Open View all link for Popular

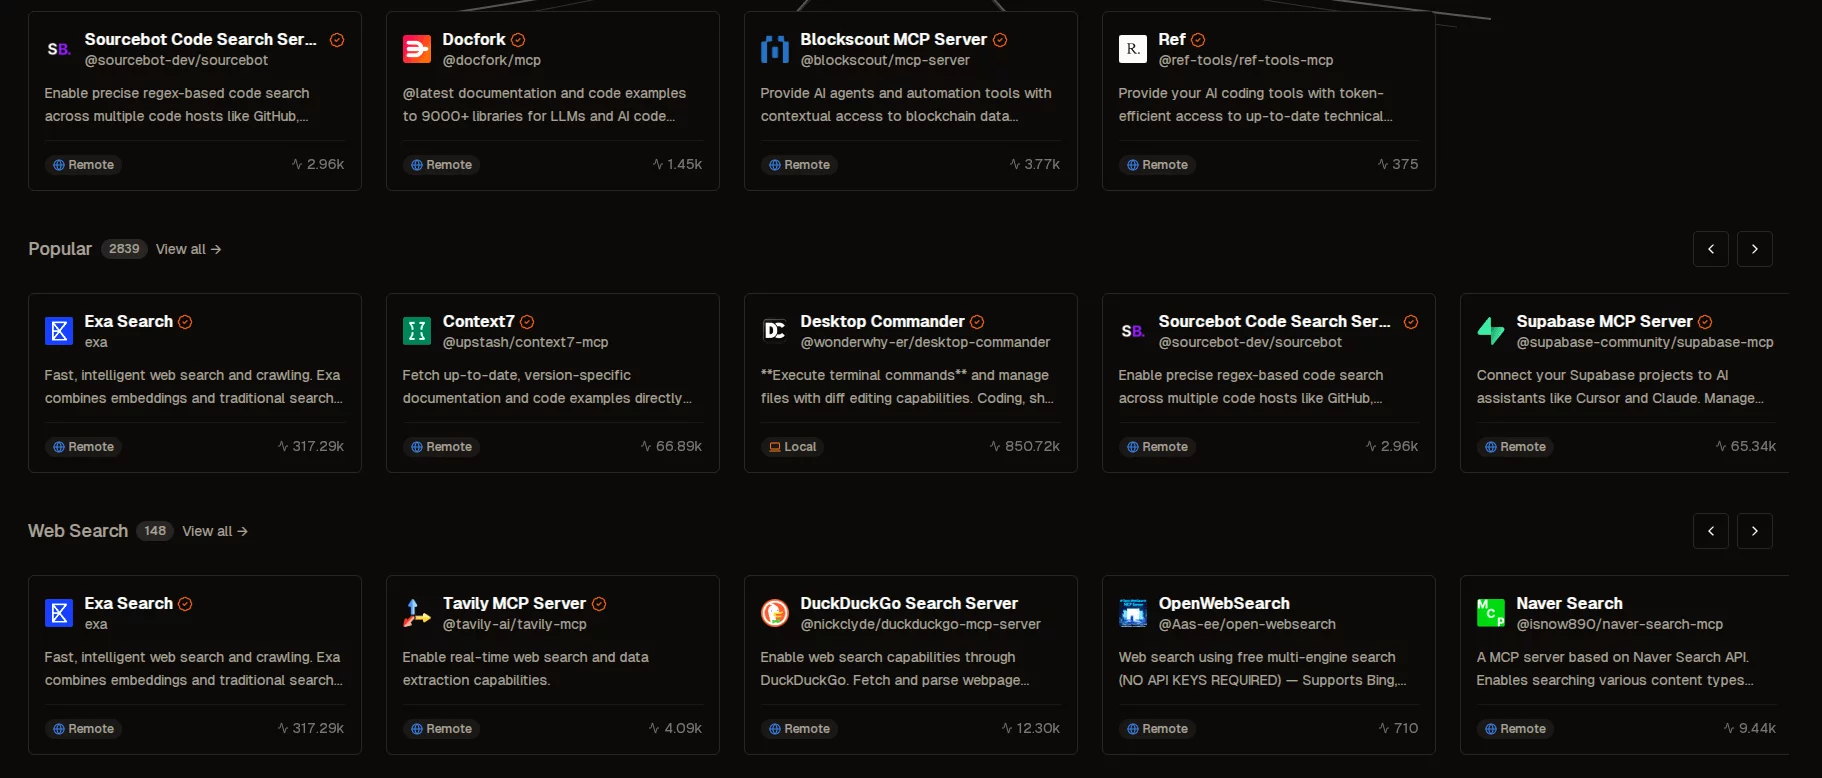point(188,249)
